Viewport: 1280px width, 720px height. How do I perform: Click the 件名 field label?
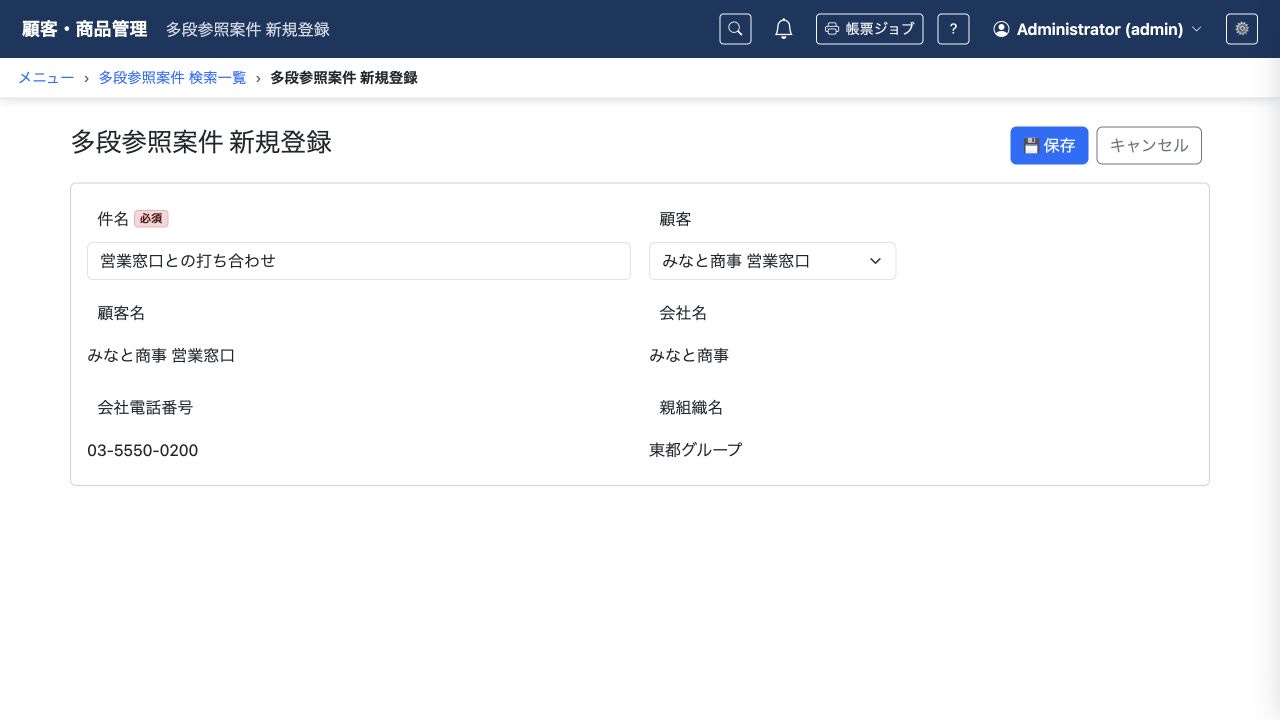point(113,219)
